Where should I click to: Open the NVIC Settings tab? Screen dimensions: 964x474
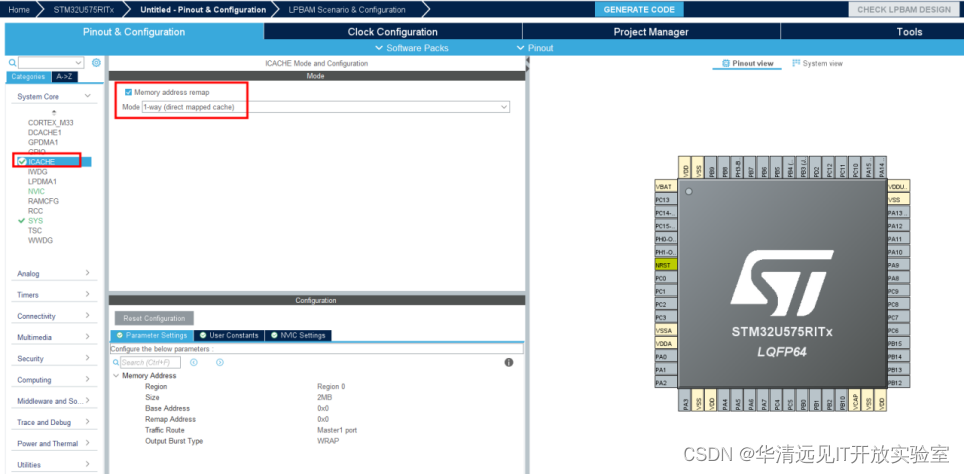pos(298,336)
